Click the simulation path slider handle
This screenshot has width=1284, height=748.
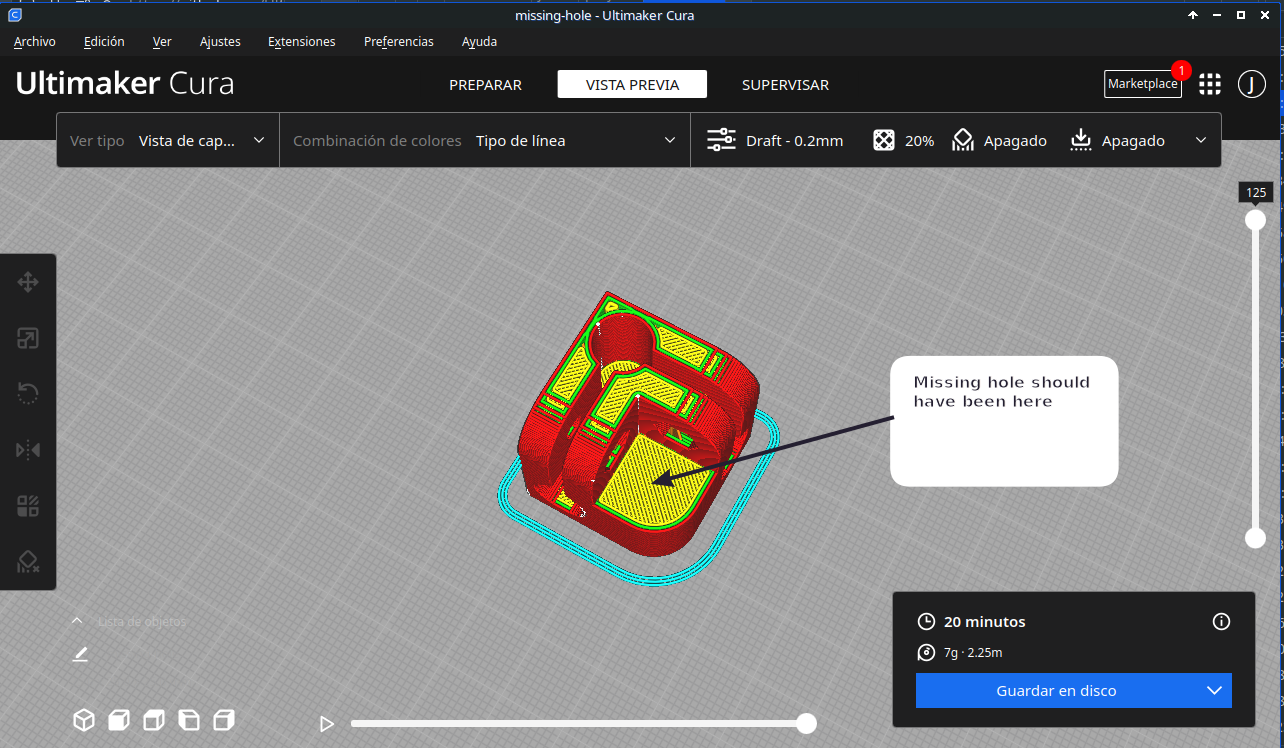806,723
